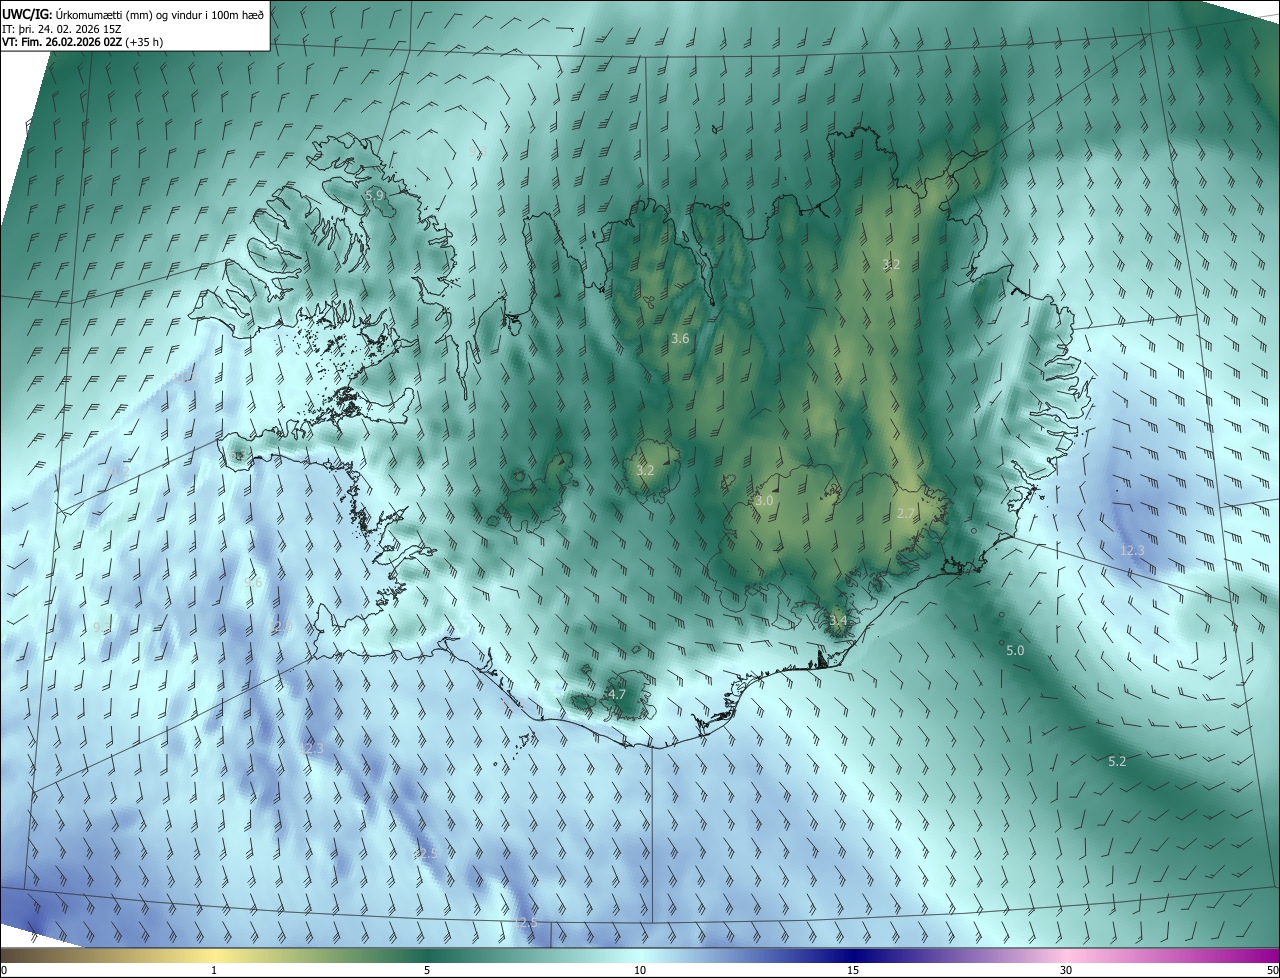Click the 3.2 label in the northeast highlands

(891, 265)
